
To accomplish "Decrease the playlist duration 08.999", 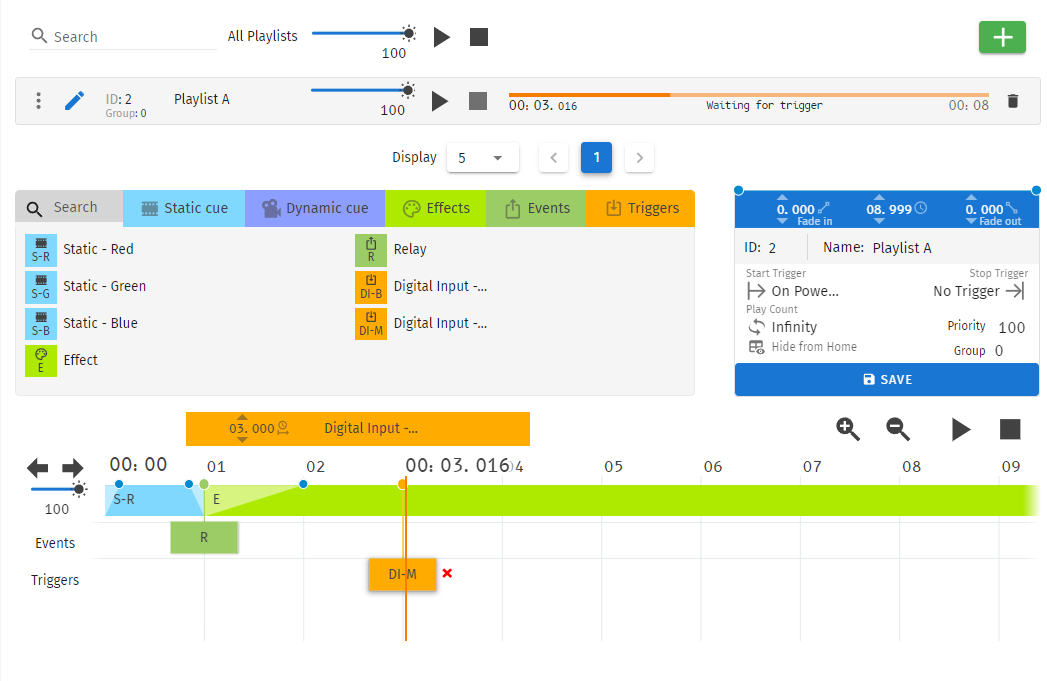I will (879, 221).
